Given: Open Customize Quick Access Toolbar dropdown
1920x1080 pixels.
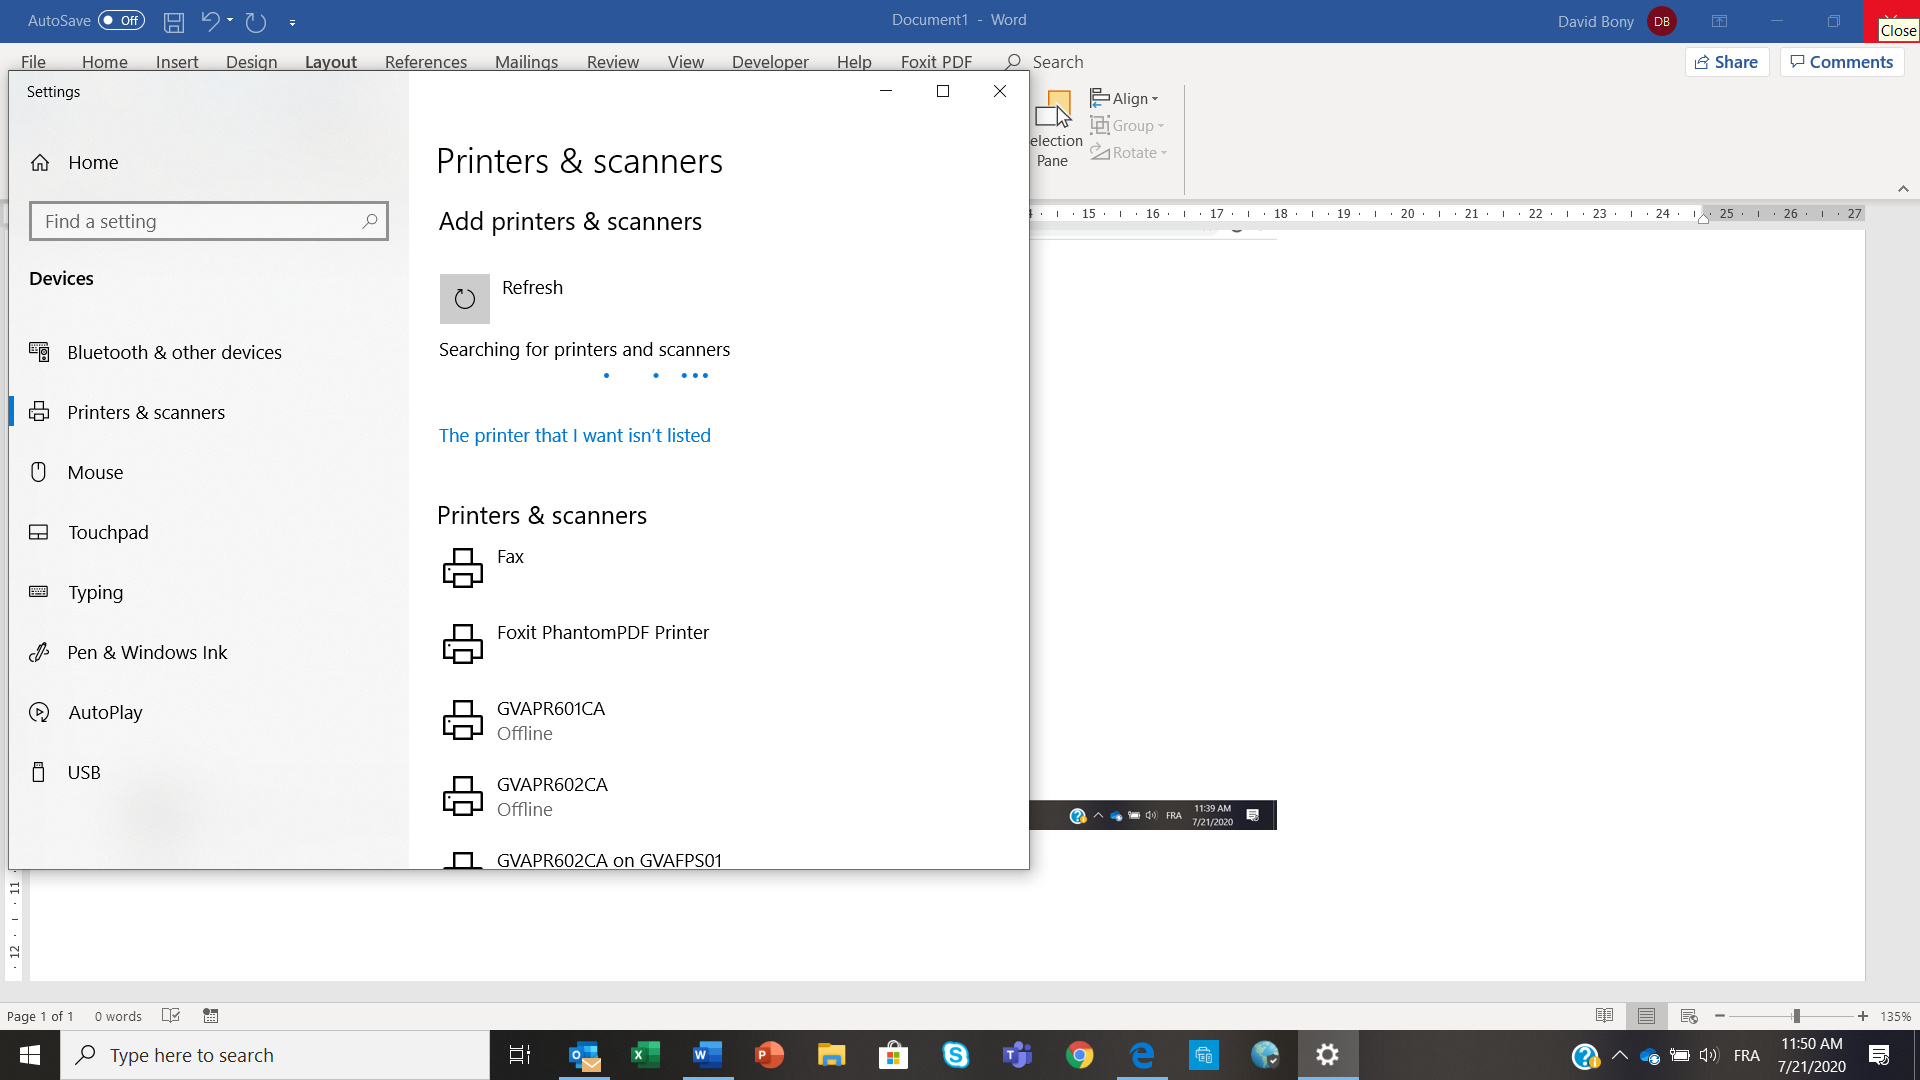Looking at the screenshot, I should [x=292, y=22].
